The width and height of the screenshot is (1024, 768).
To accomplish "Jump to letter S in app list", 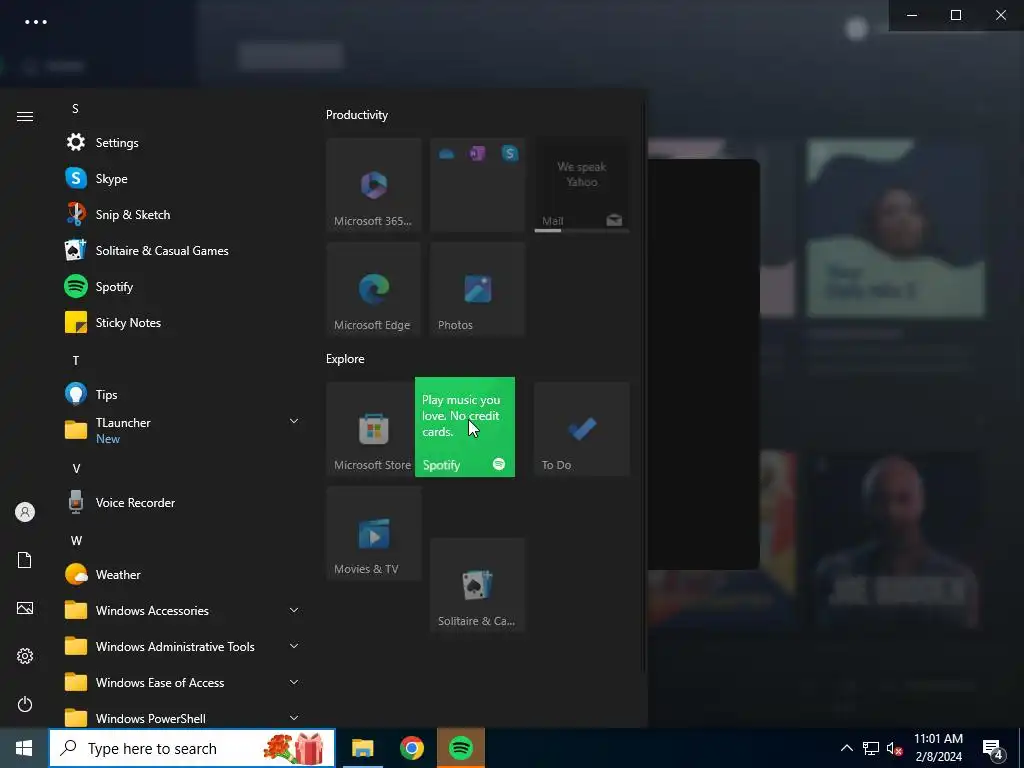I will click(x=75, y=108).
